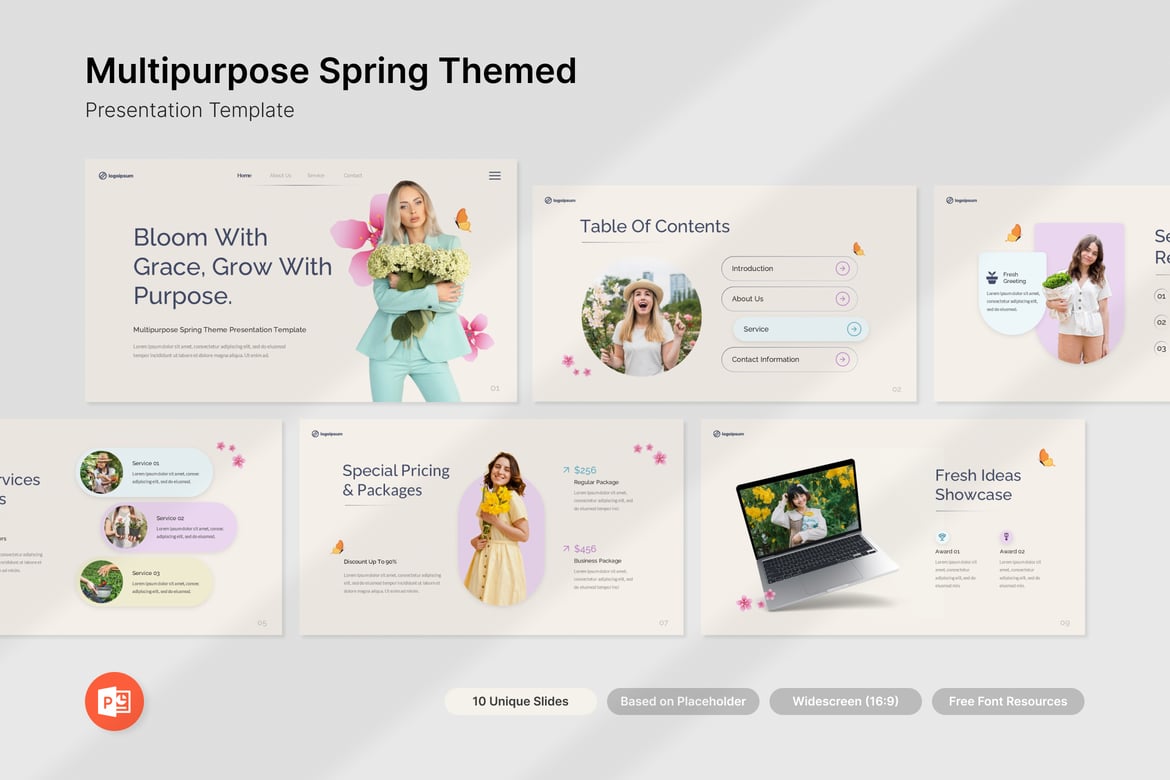
Task: Click the highlighted Service button in Table Of Contents
Action: pyautogui.click(x=801, y=329)
